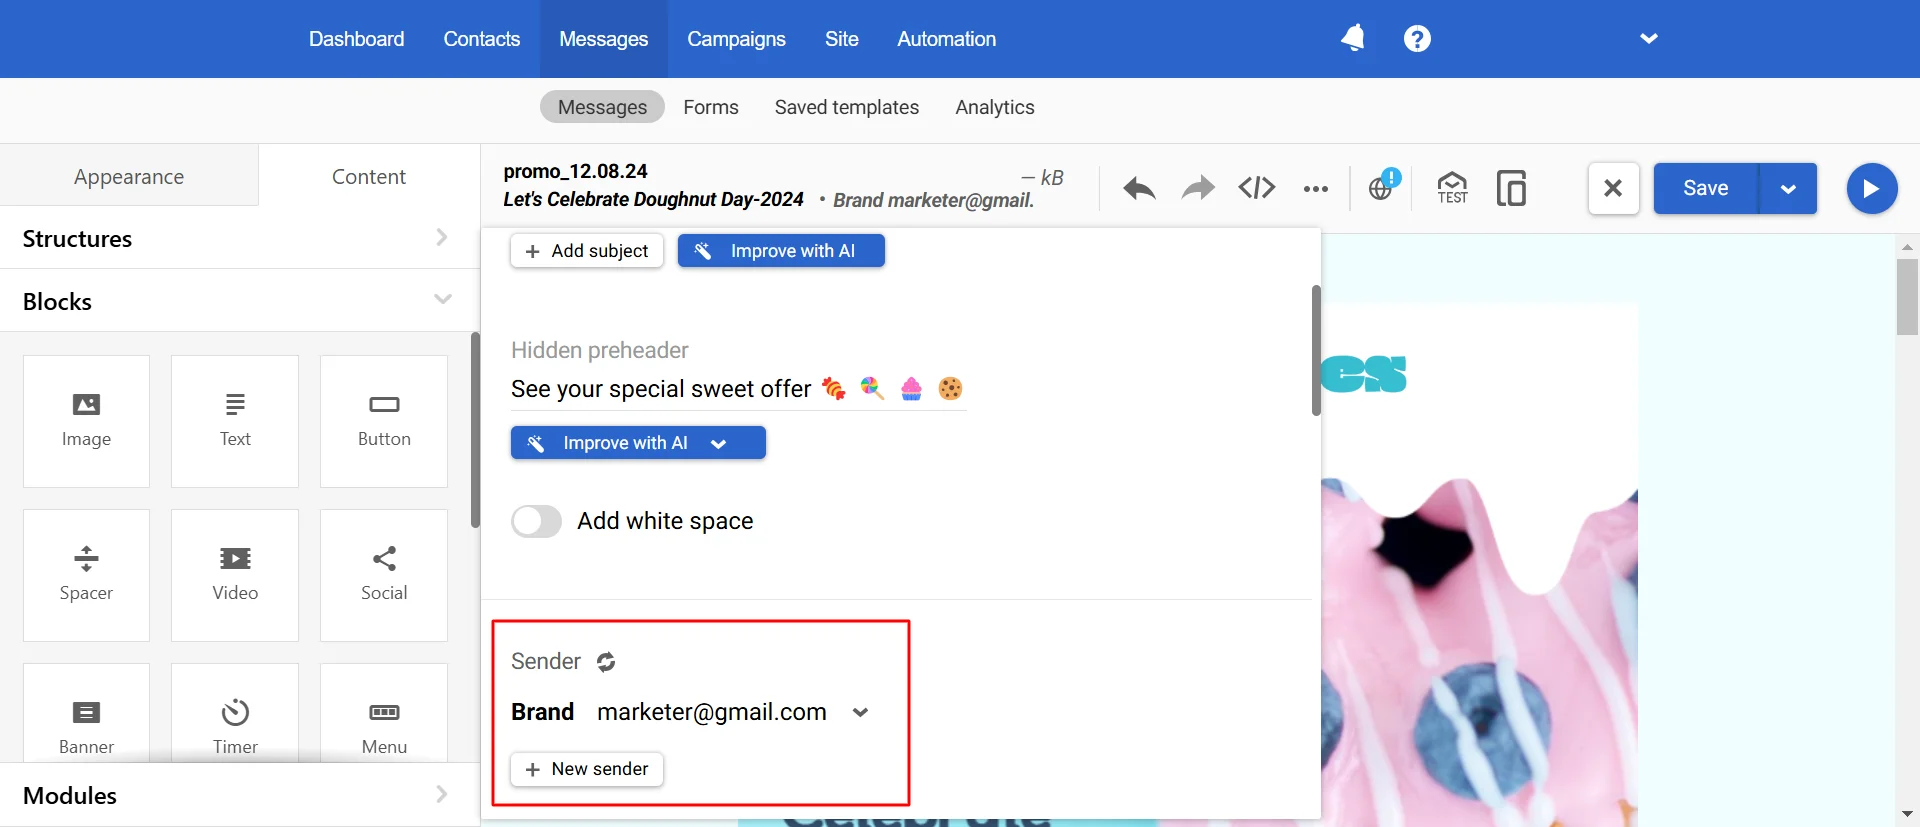The image size is (1920, 827).
Task: Select the Messages sub-tab pill
Action: point(602,107)
